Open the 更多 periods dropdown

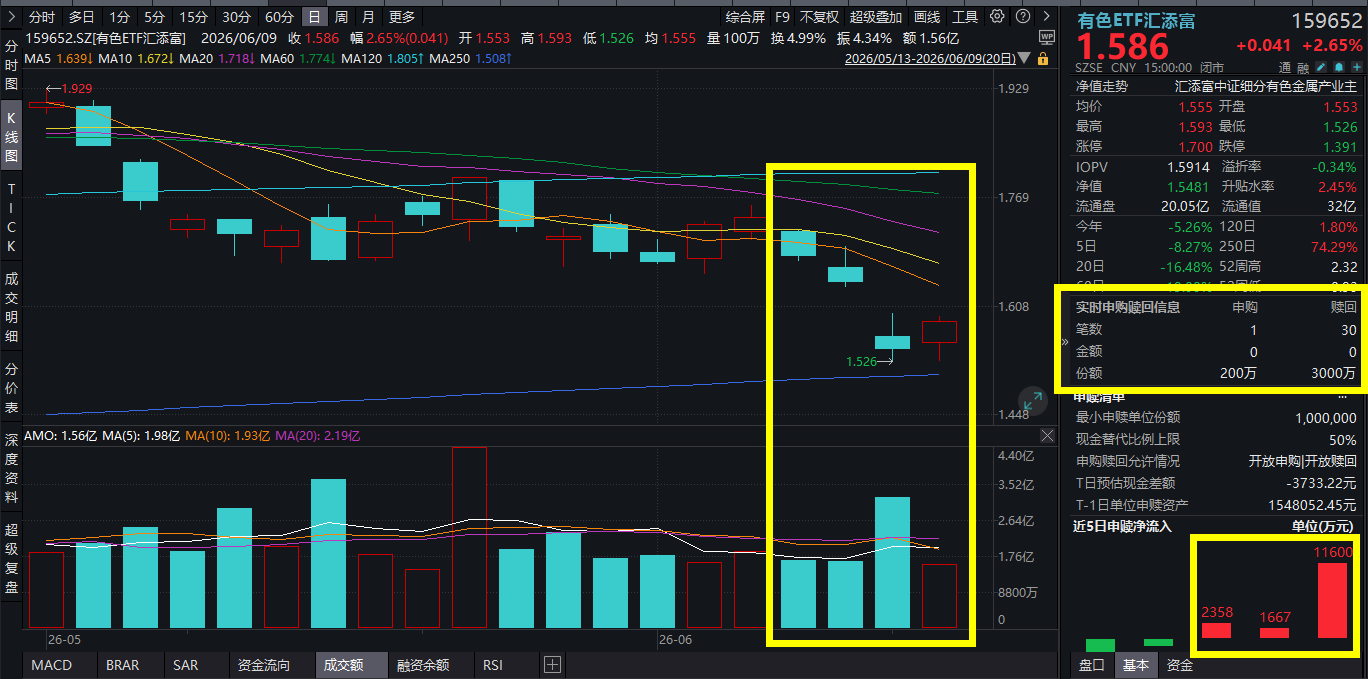401,17
